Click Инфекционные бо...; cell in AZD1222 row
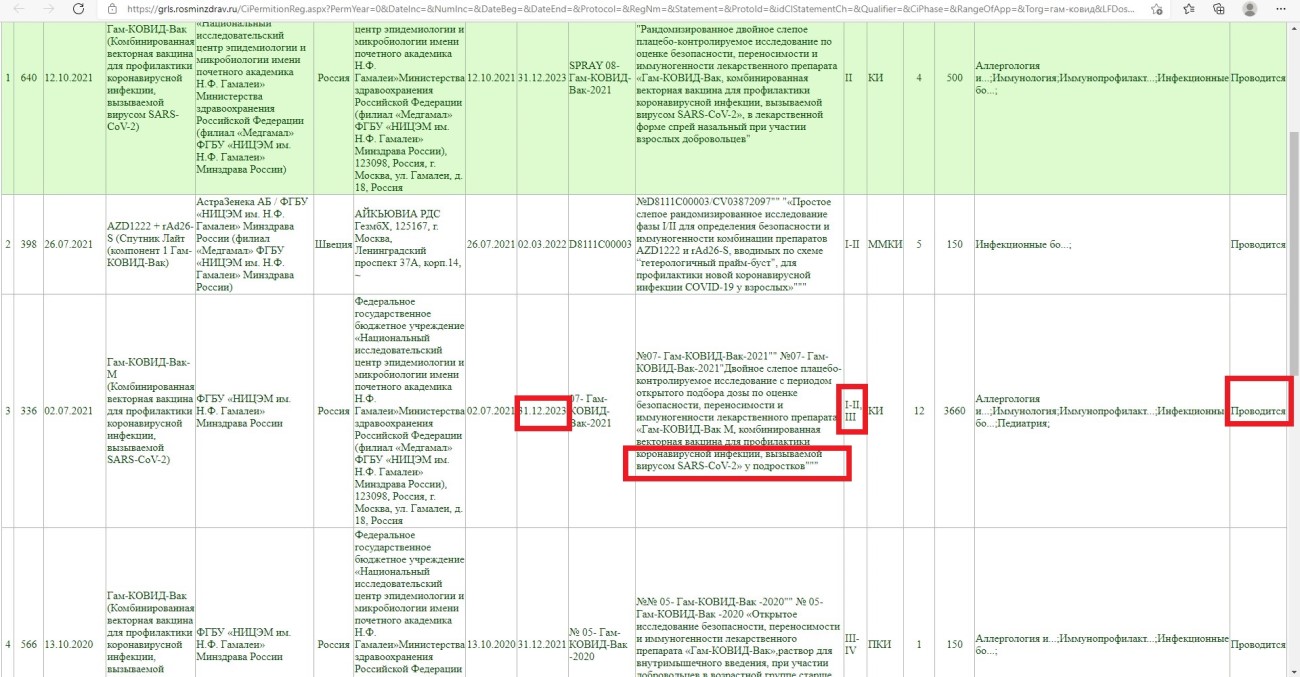This screenshot has height=677, width=1300. (x=1023, y=244)
